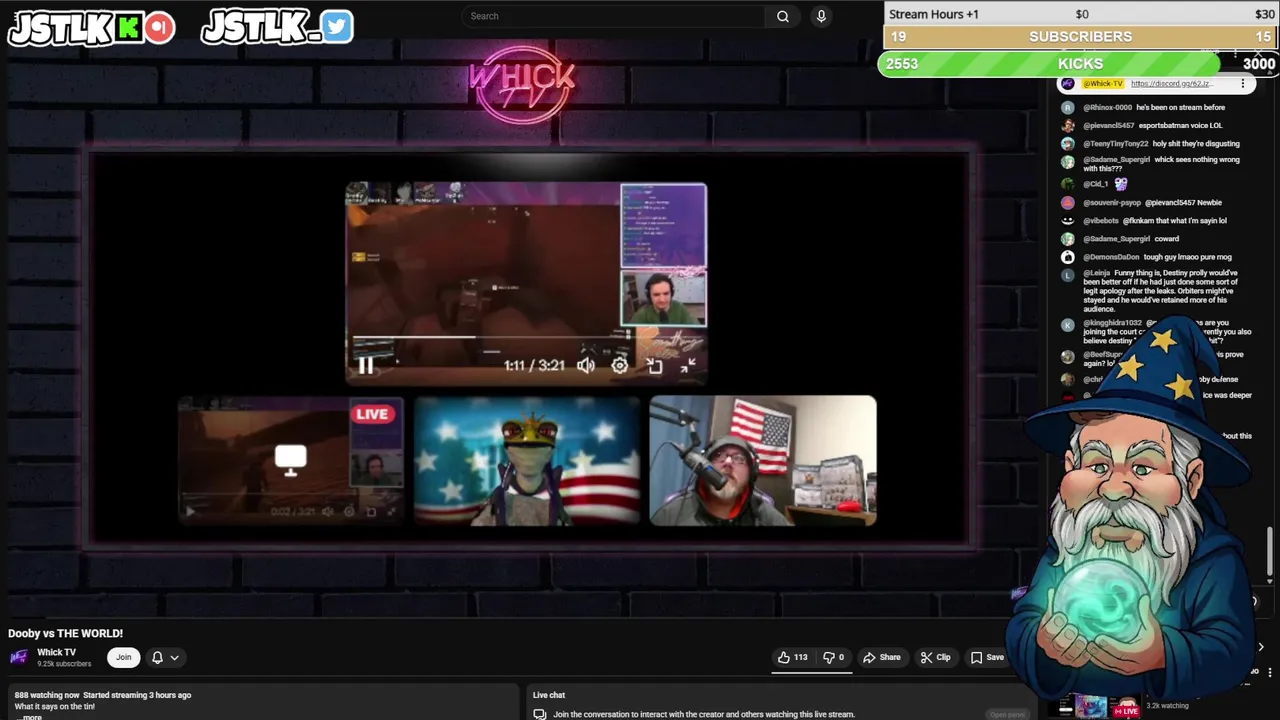
Task: Open the Whick TV channel avatar
Action: (x=19, y=657)
